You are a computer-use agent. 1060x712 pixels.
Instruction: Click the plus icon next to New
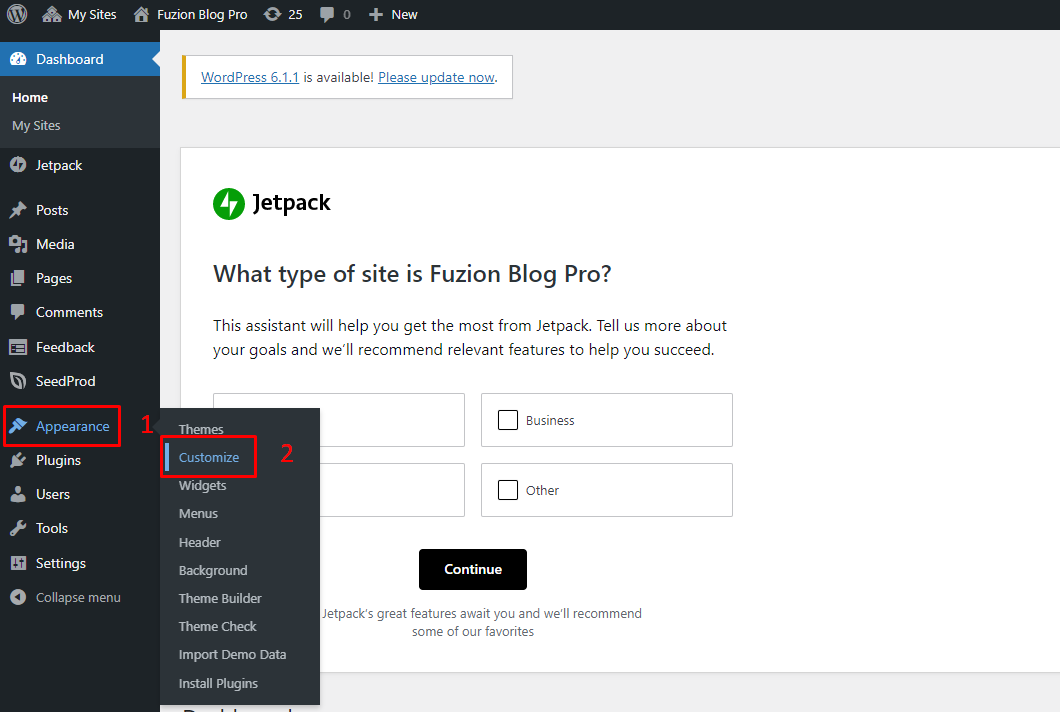click(x=376, y=14)
